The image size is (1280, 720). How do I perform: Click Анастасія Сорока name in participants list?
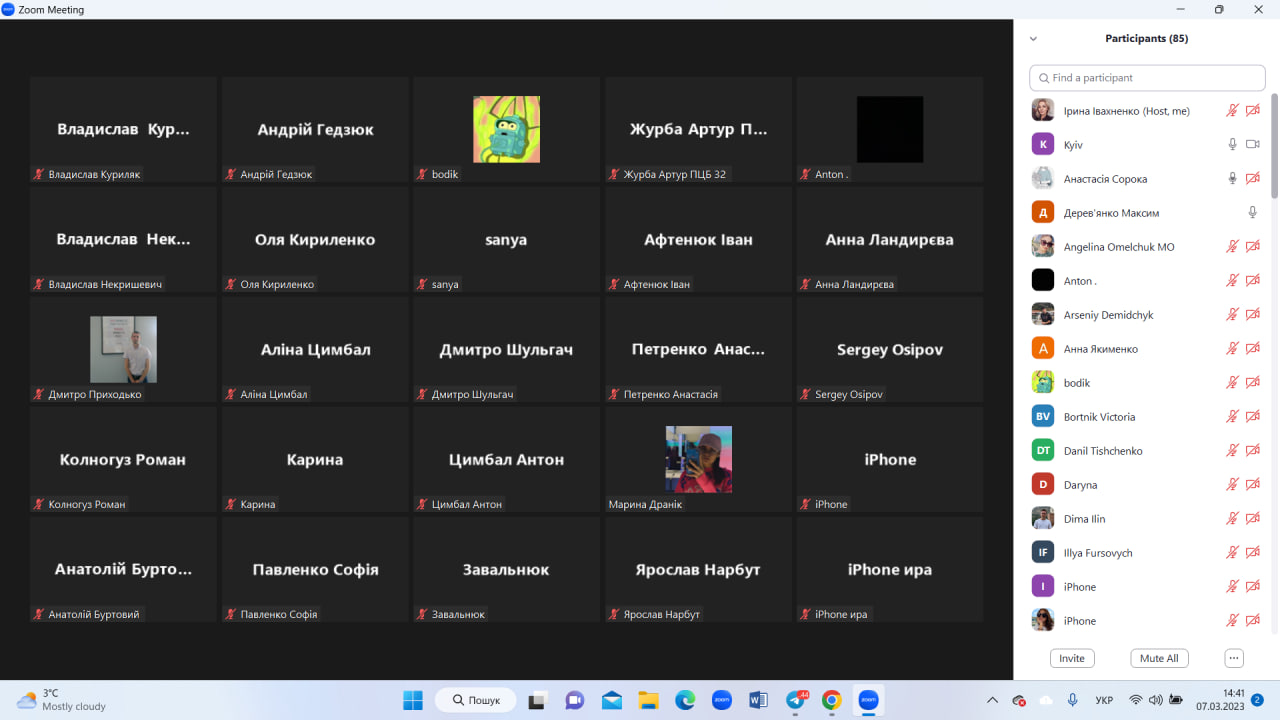1105,179
